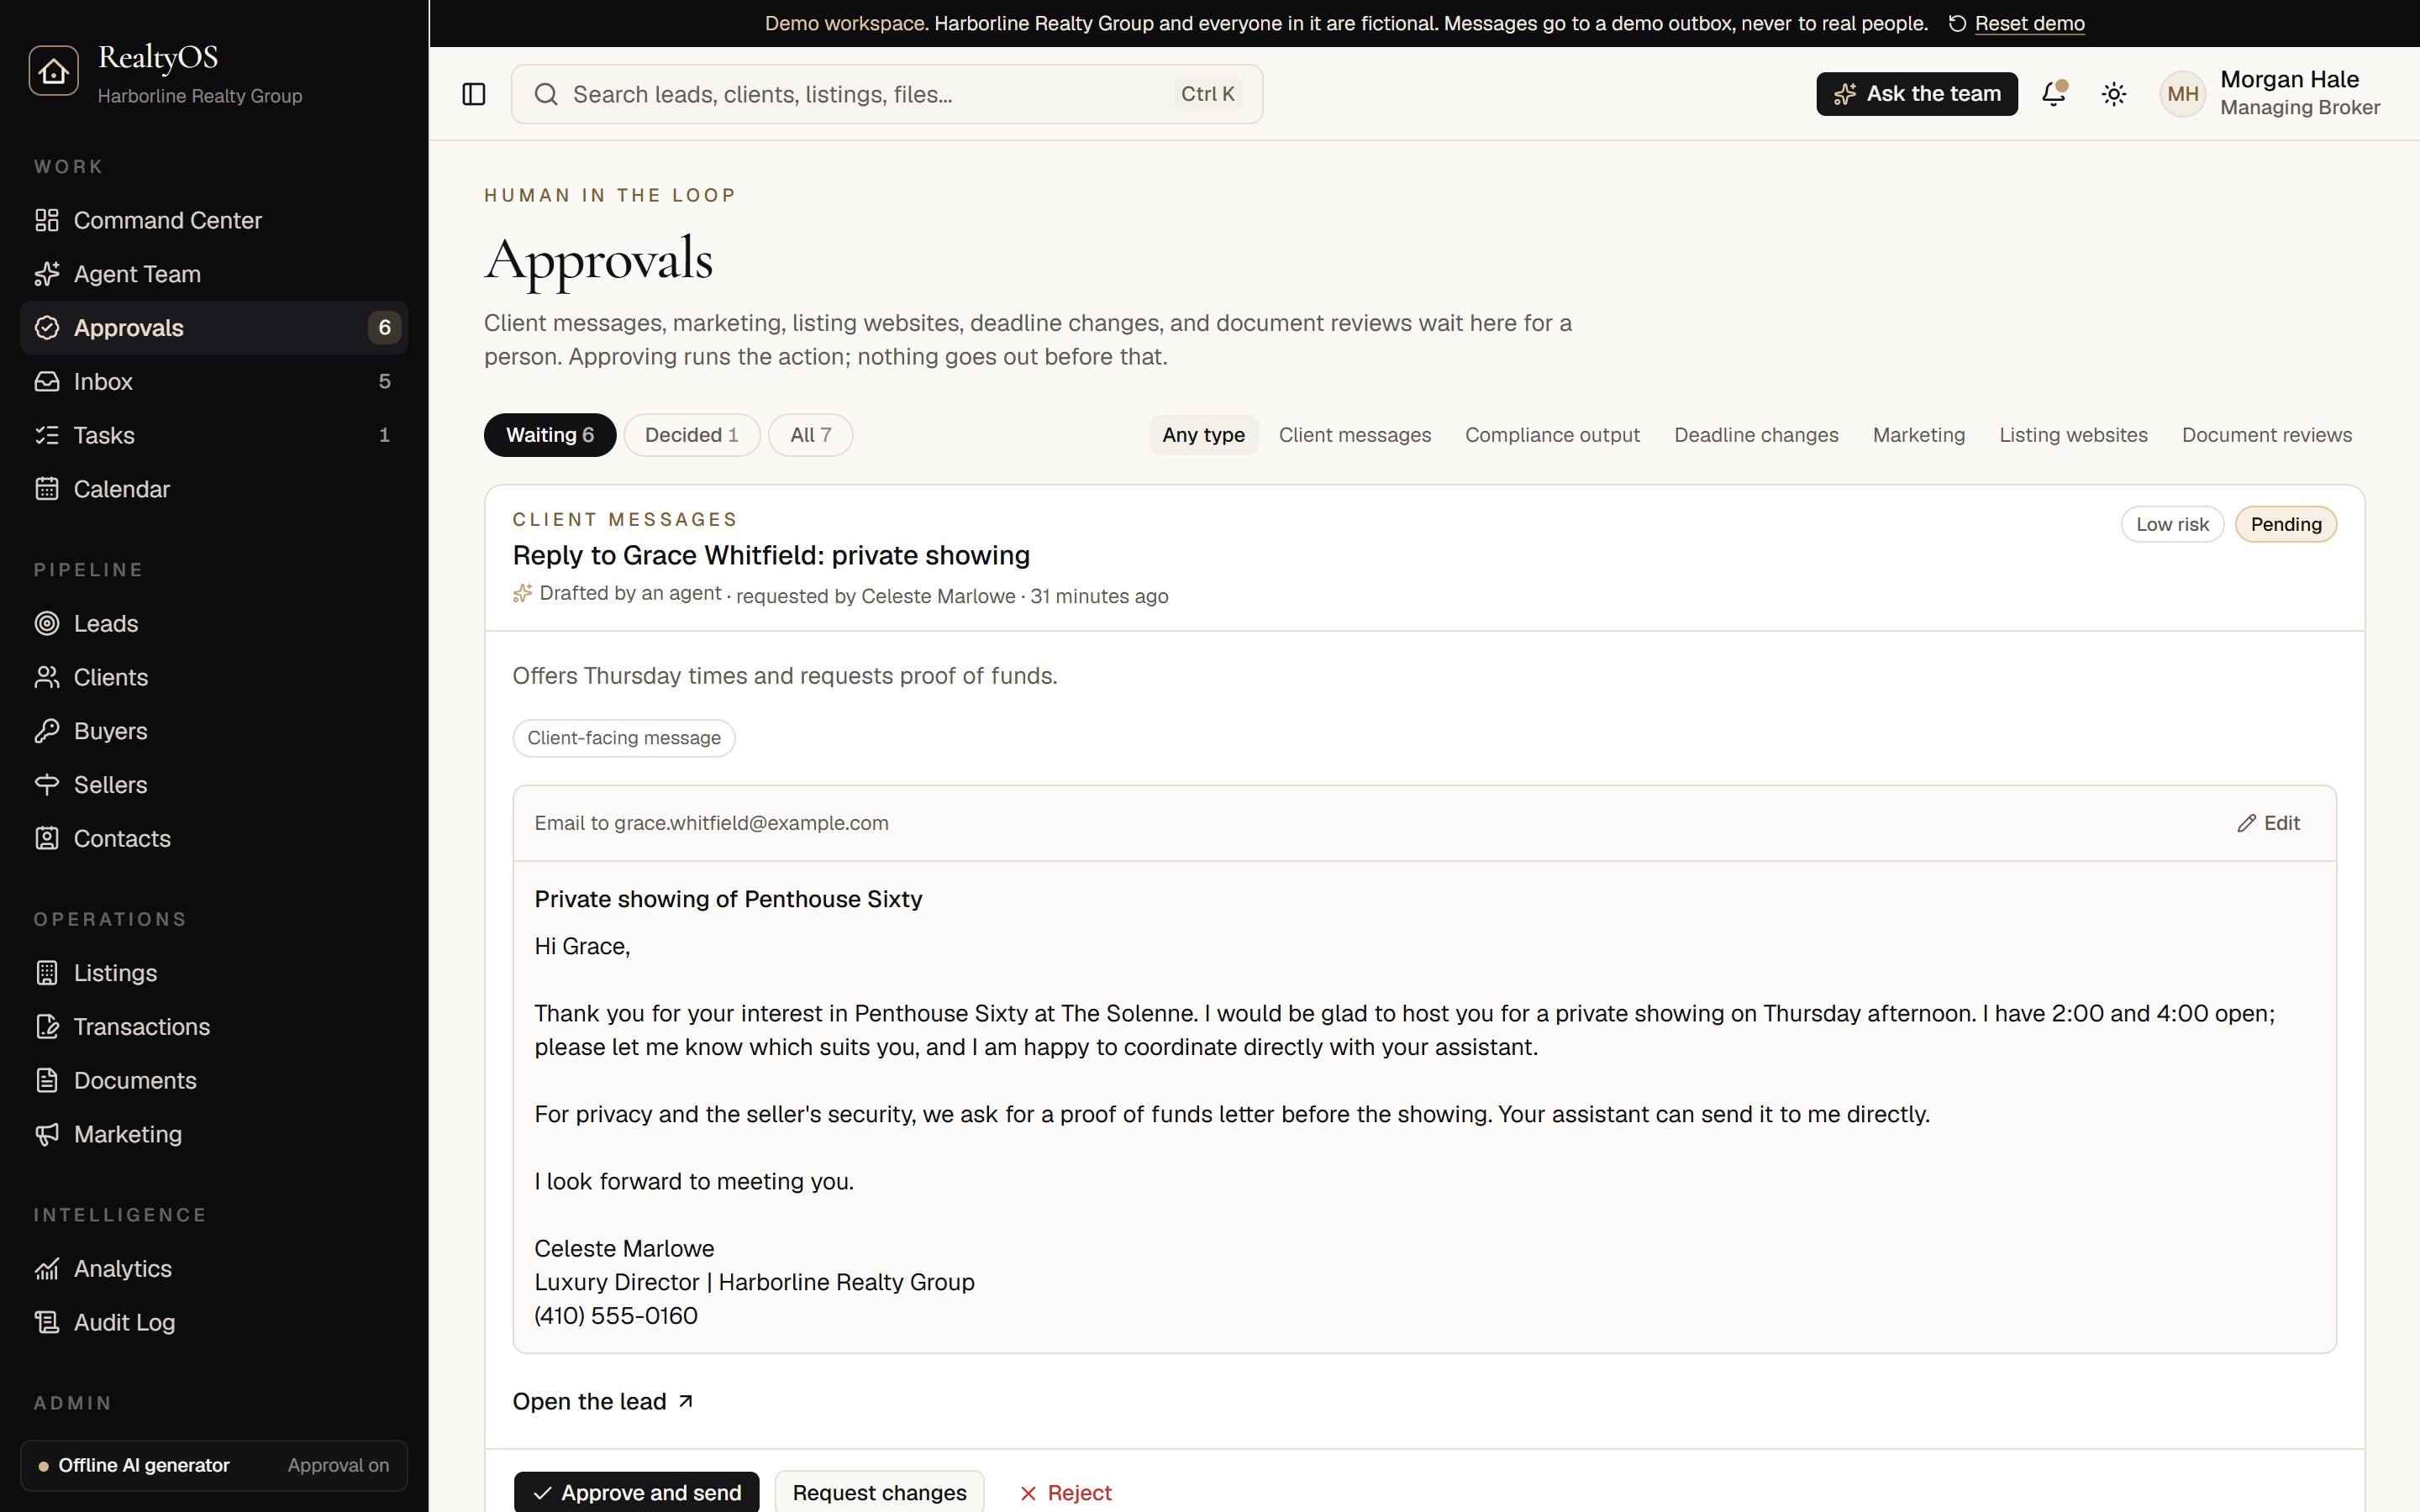The height and width of the screenshot is (1512, 2420).
Task: Click the Reset demo refresh icon
Action: click(1957, 23)
